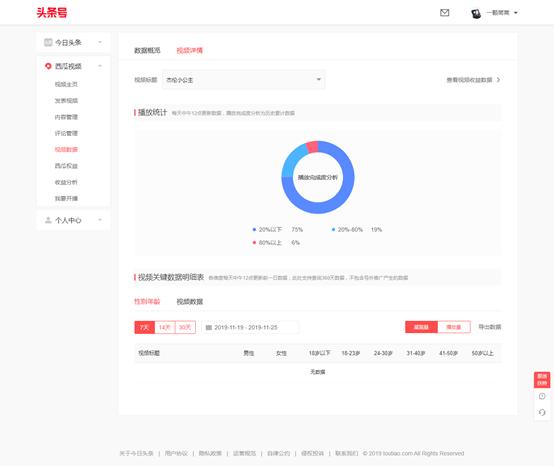The width and height of the screenshot is (554, 466).
Task: Open the 关于今日头条 footer link
Action: tap(136, 453)
